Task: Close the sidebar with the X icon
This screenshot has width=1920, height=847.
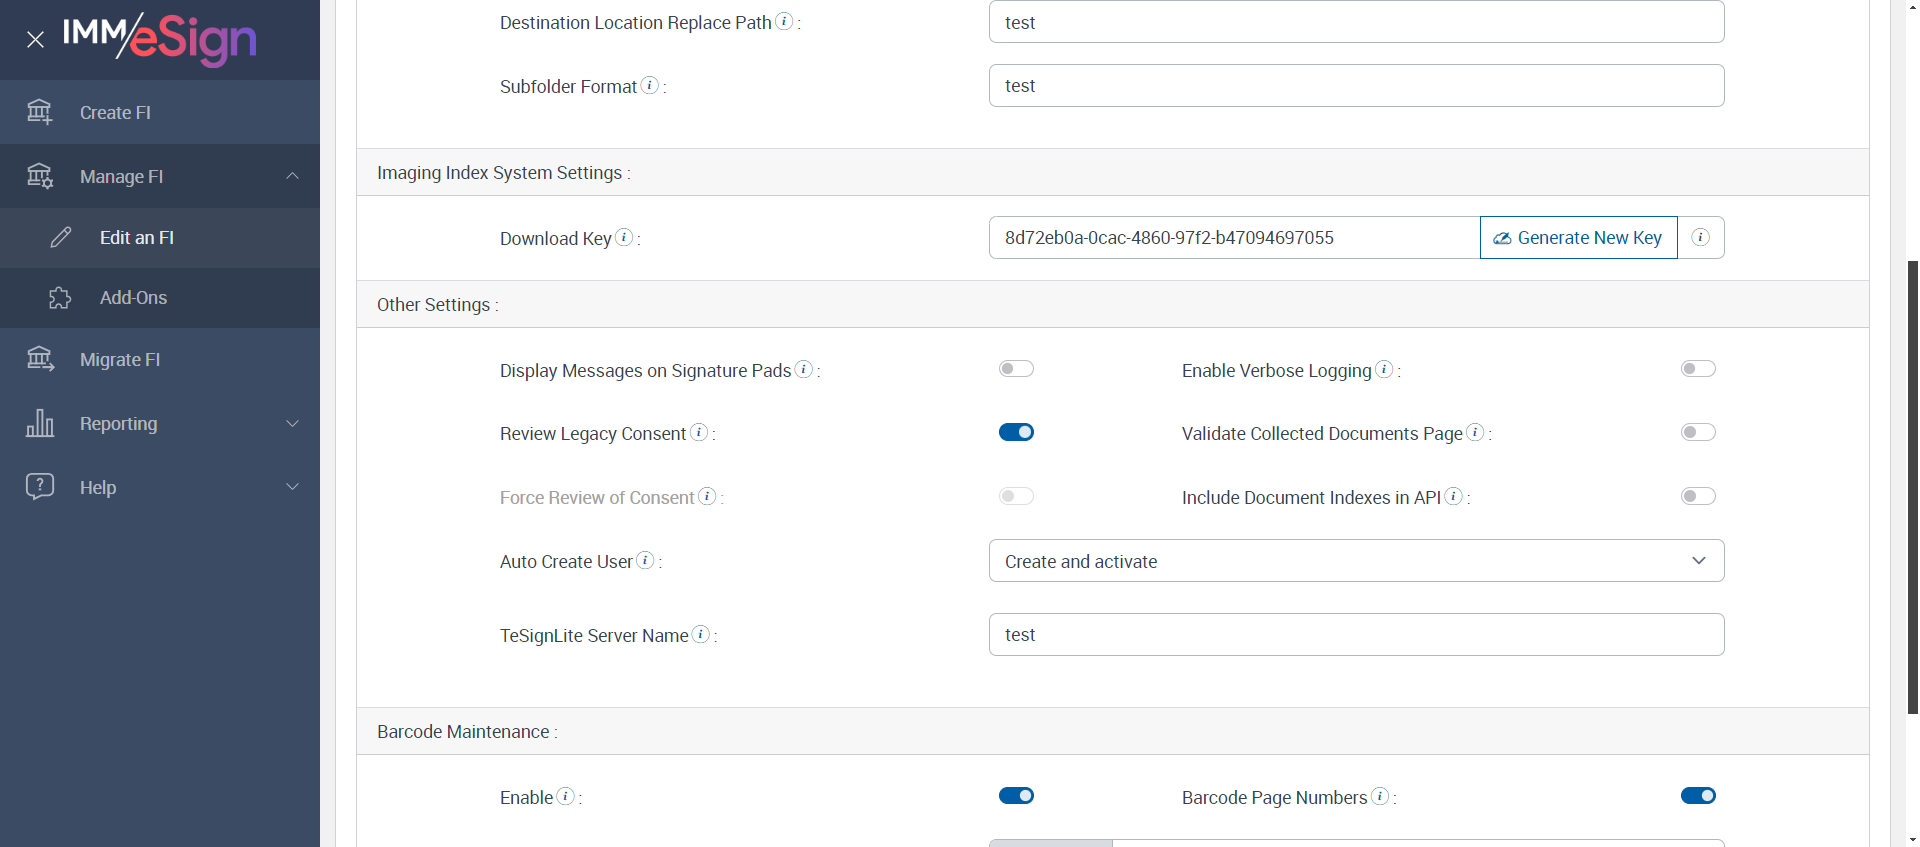Action: click(36, 40)
